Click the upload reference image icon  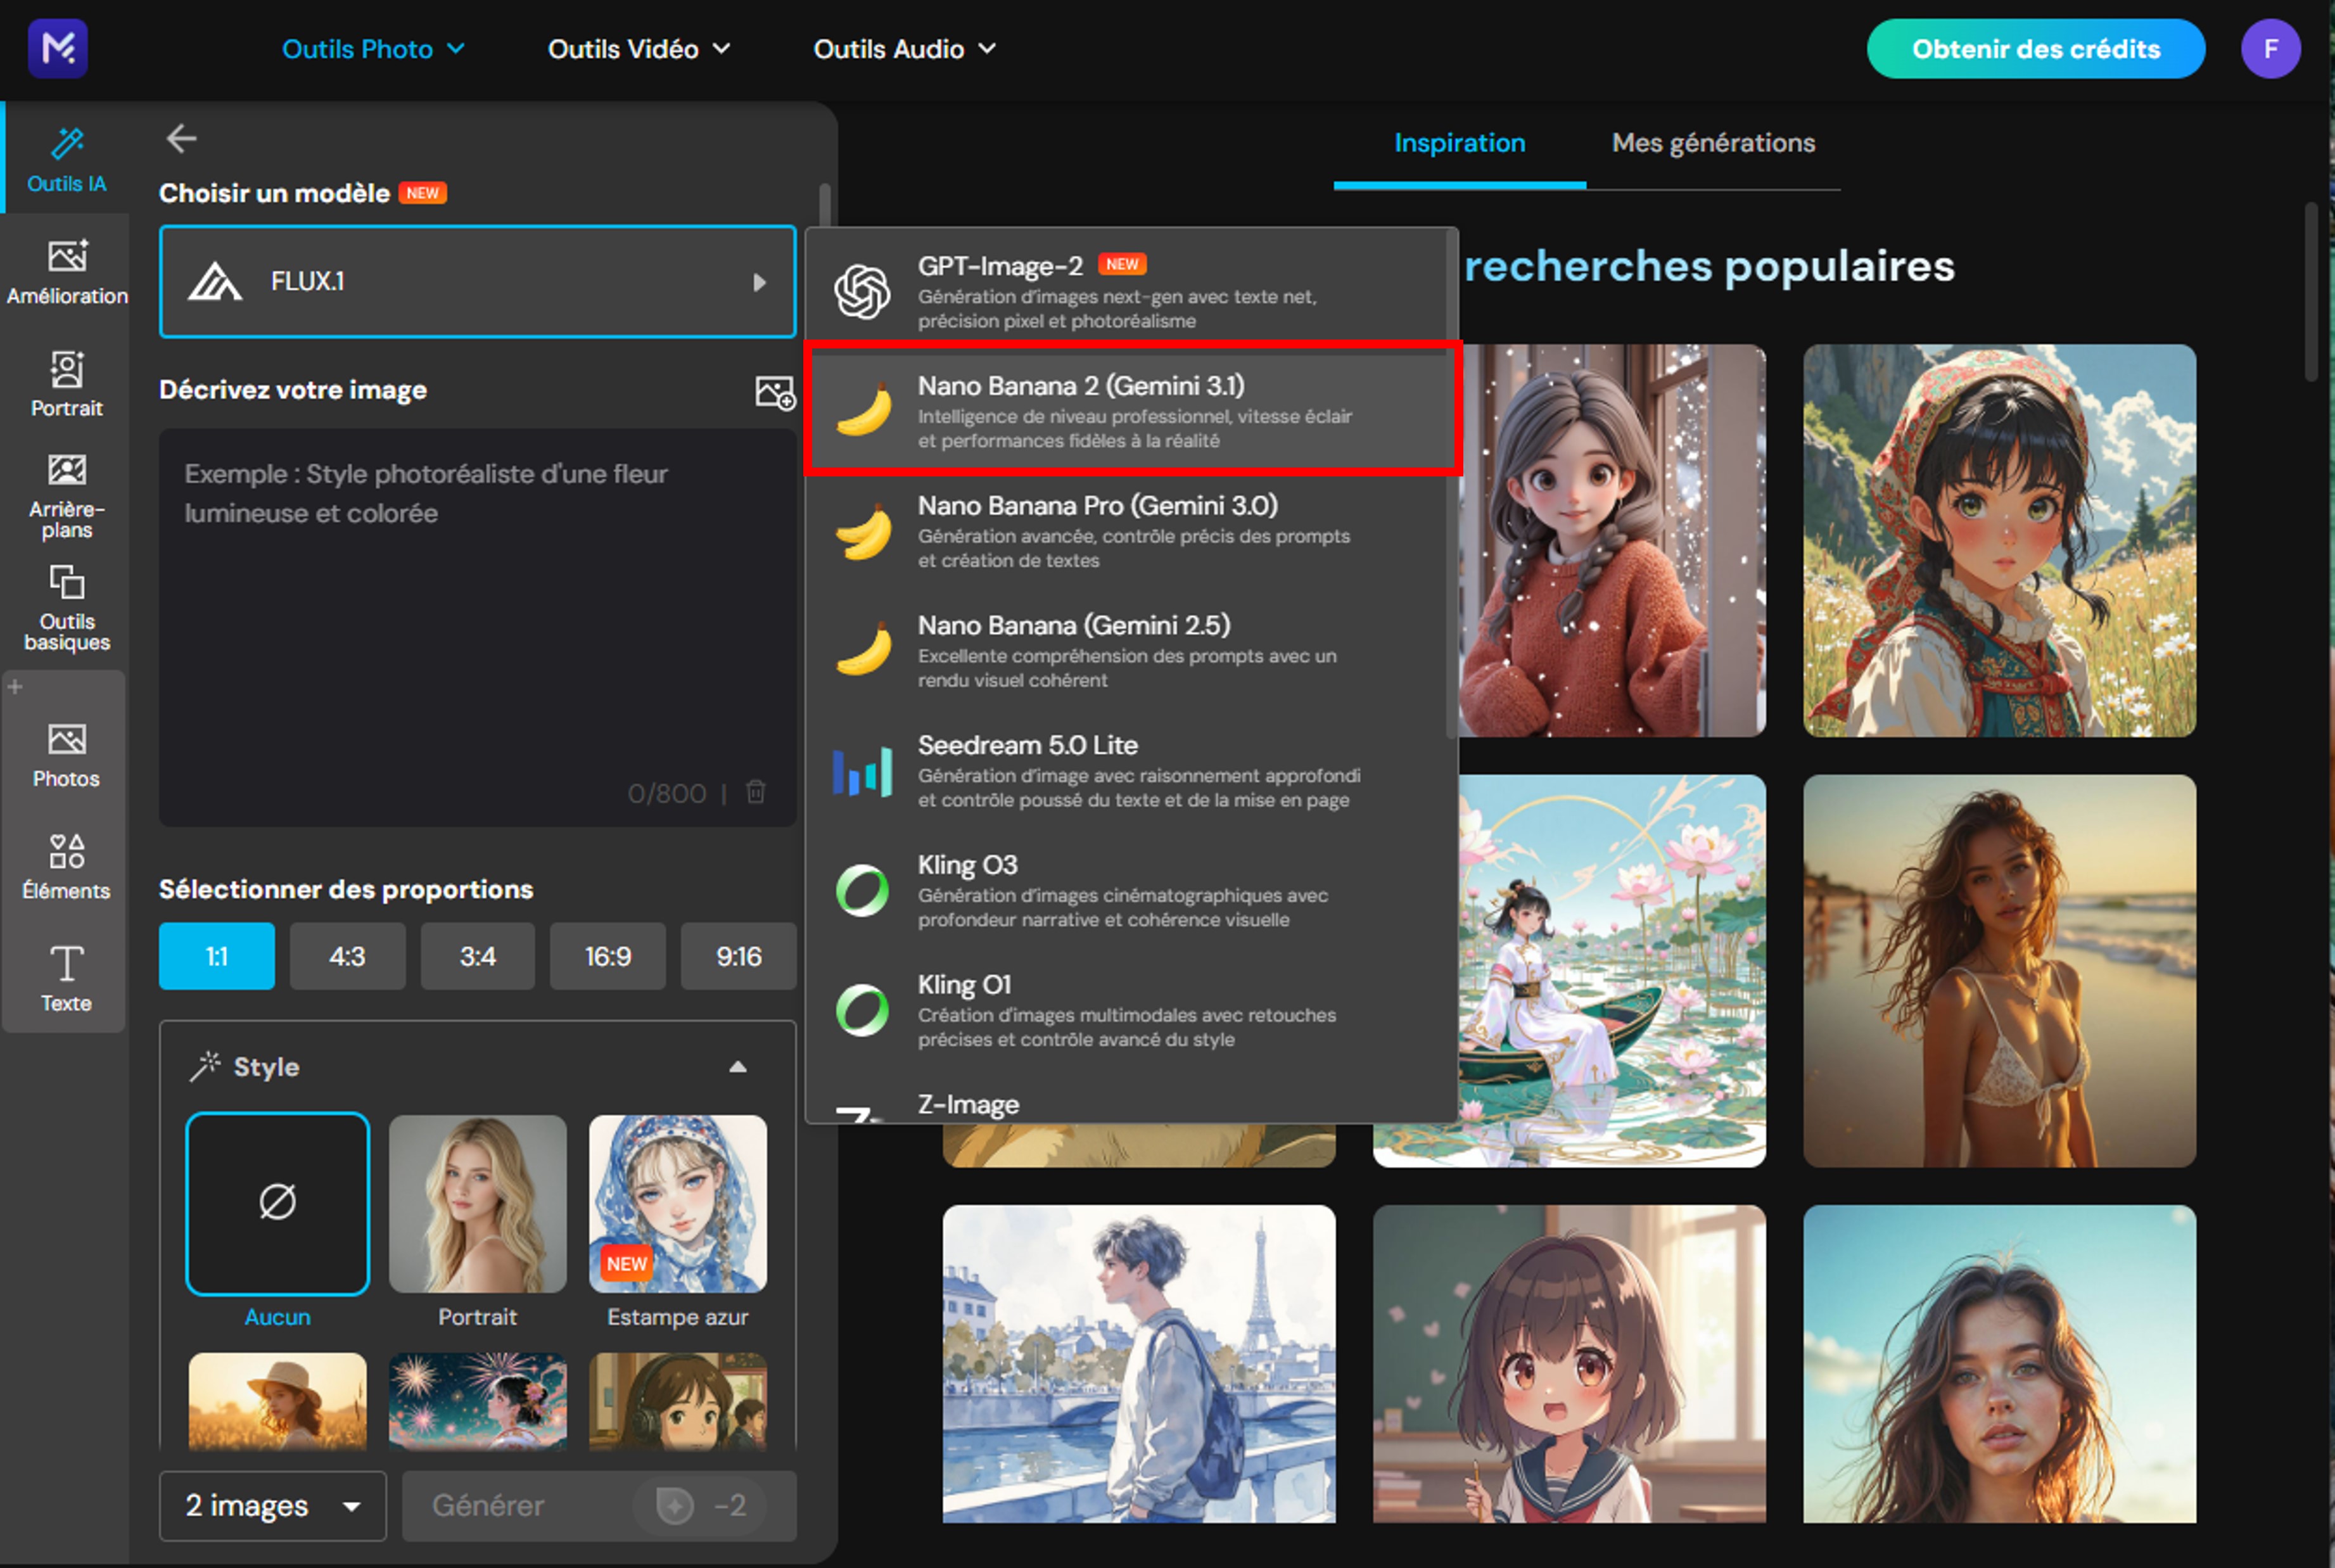775,392
